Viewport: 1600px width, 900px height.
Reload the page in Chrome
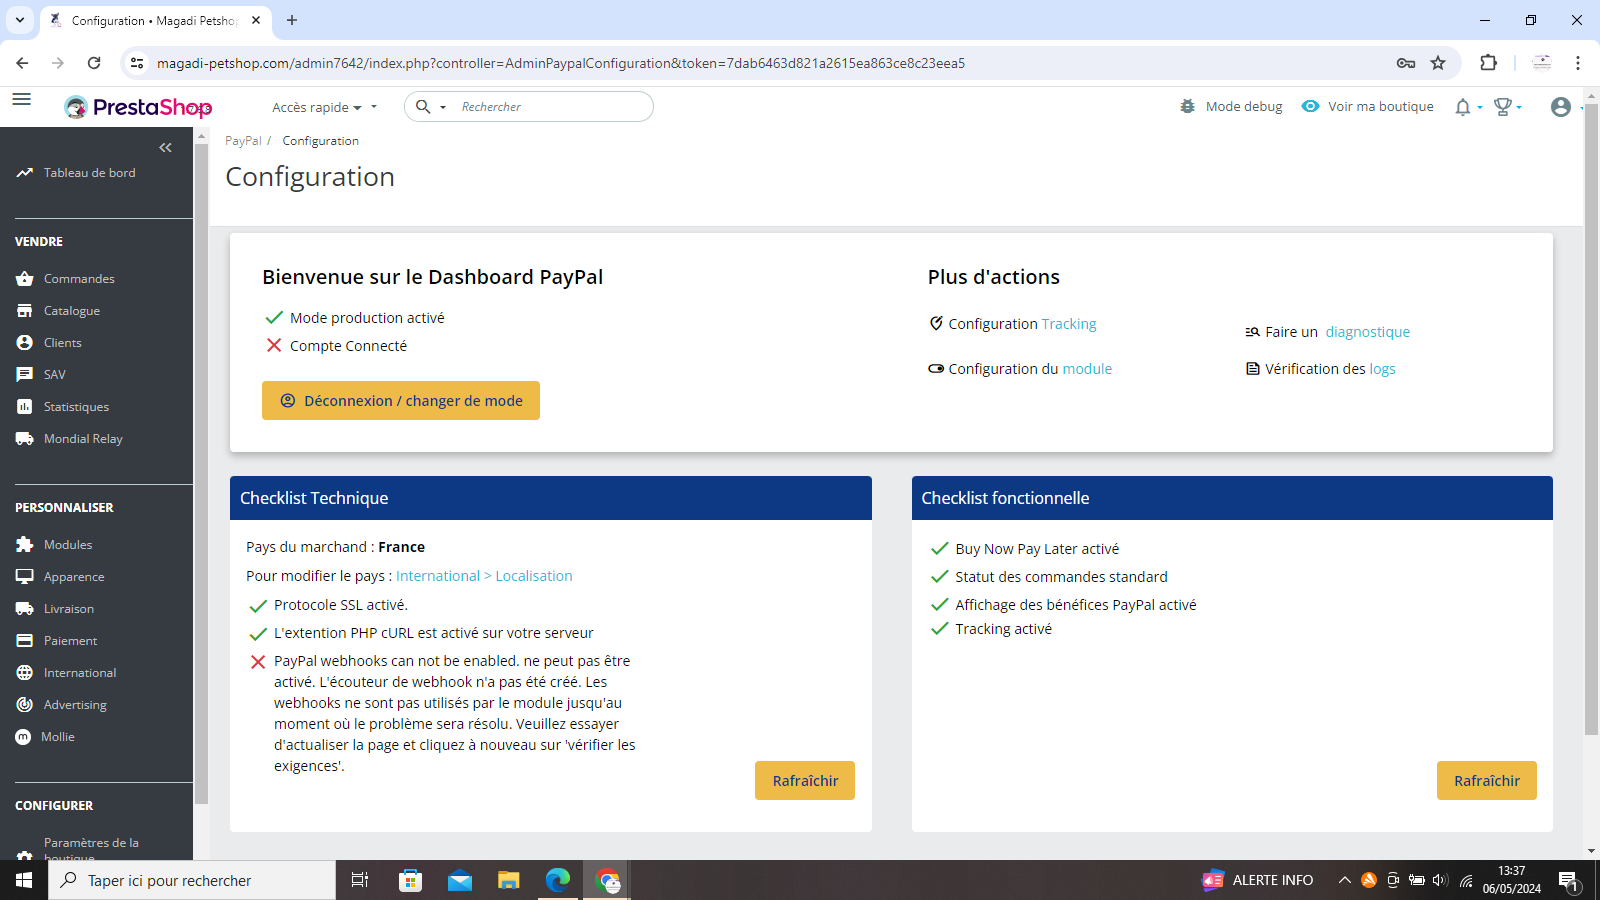(x=94, y=63)
